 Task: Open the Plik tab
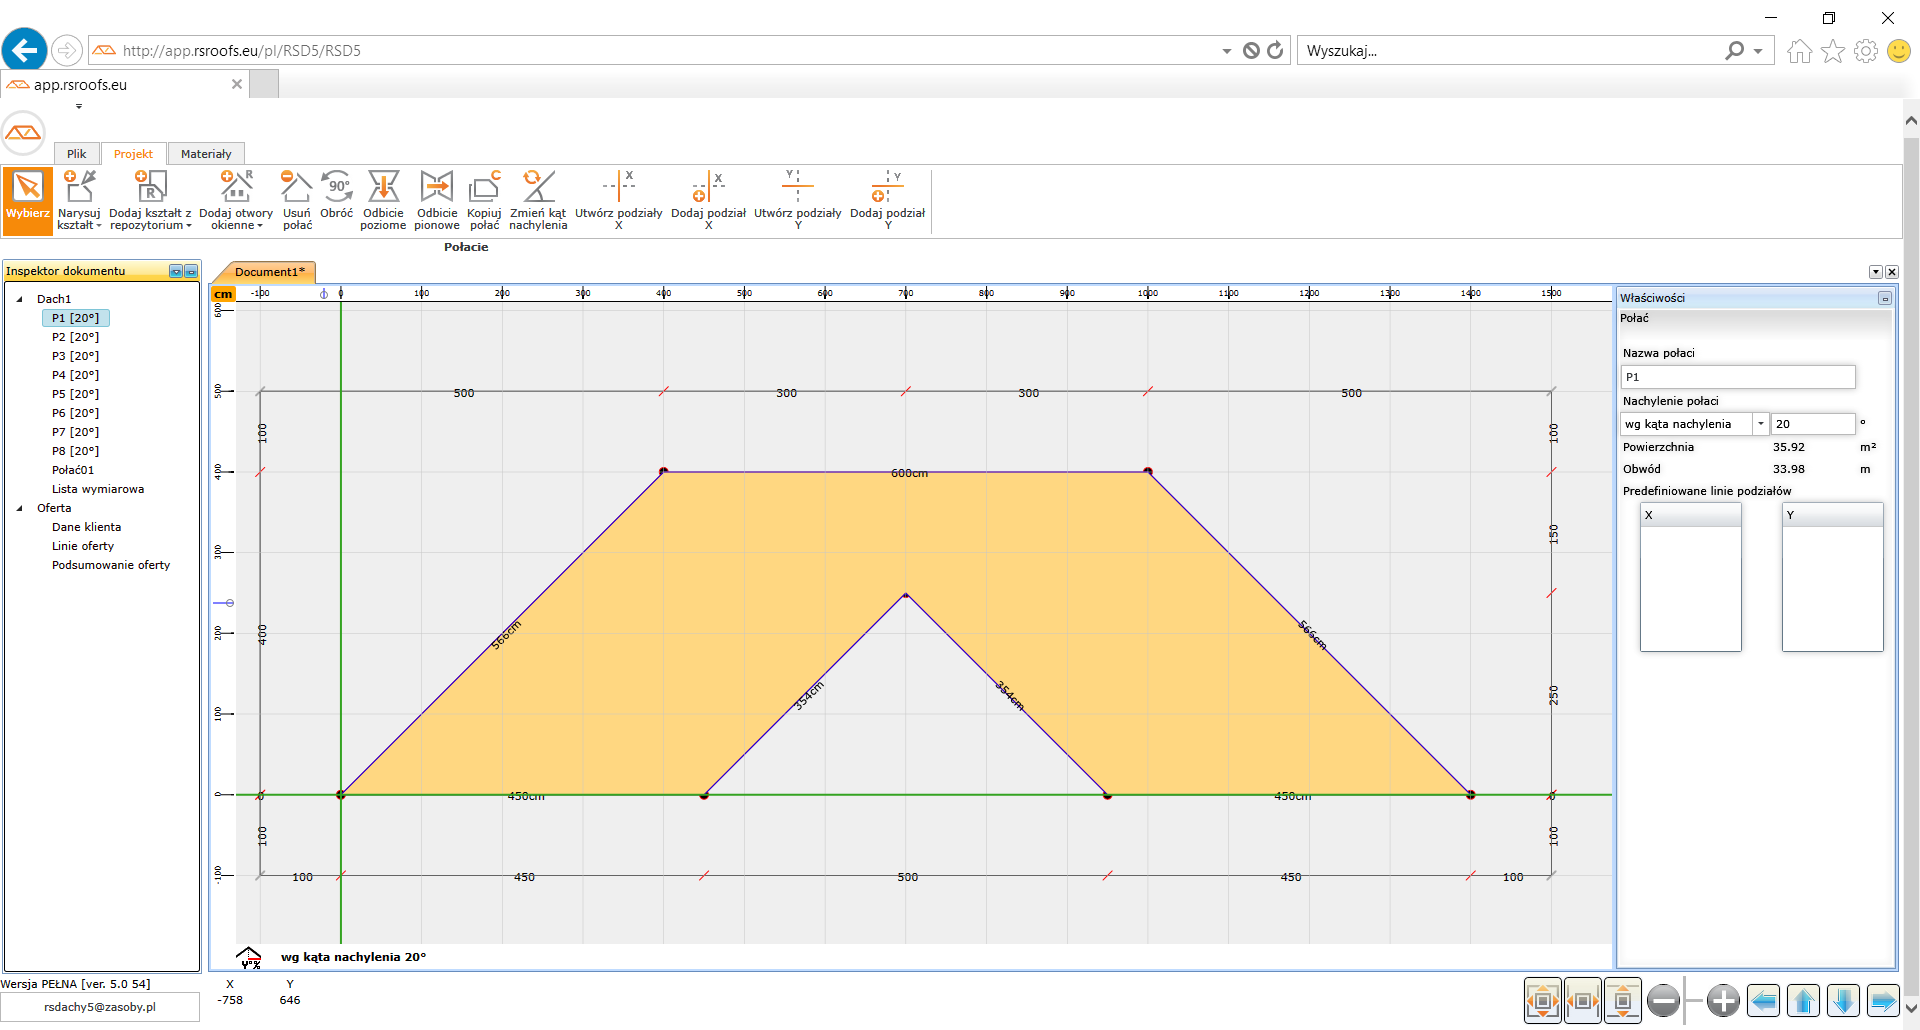77,154
